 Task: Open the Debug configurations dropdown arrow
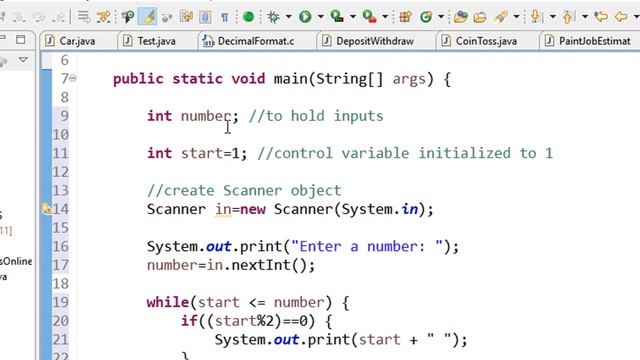(289, 17)
